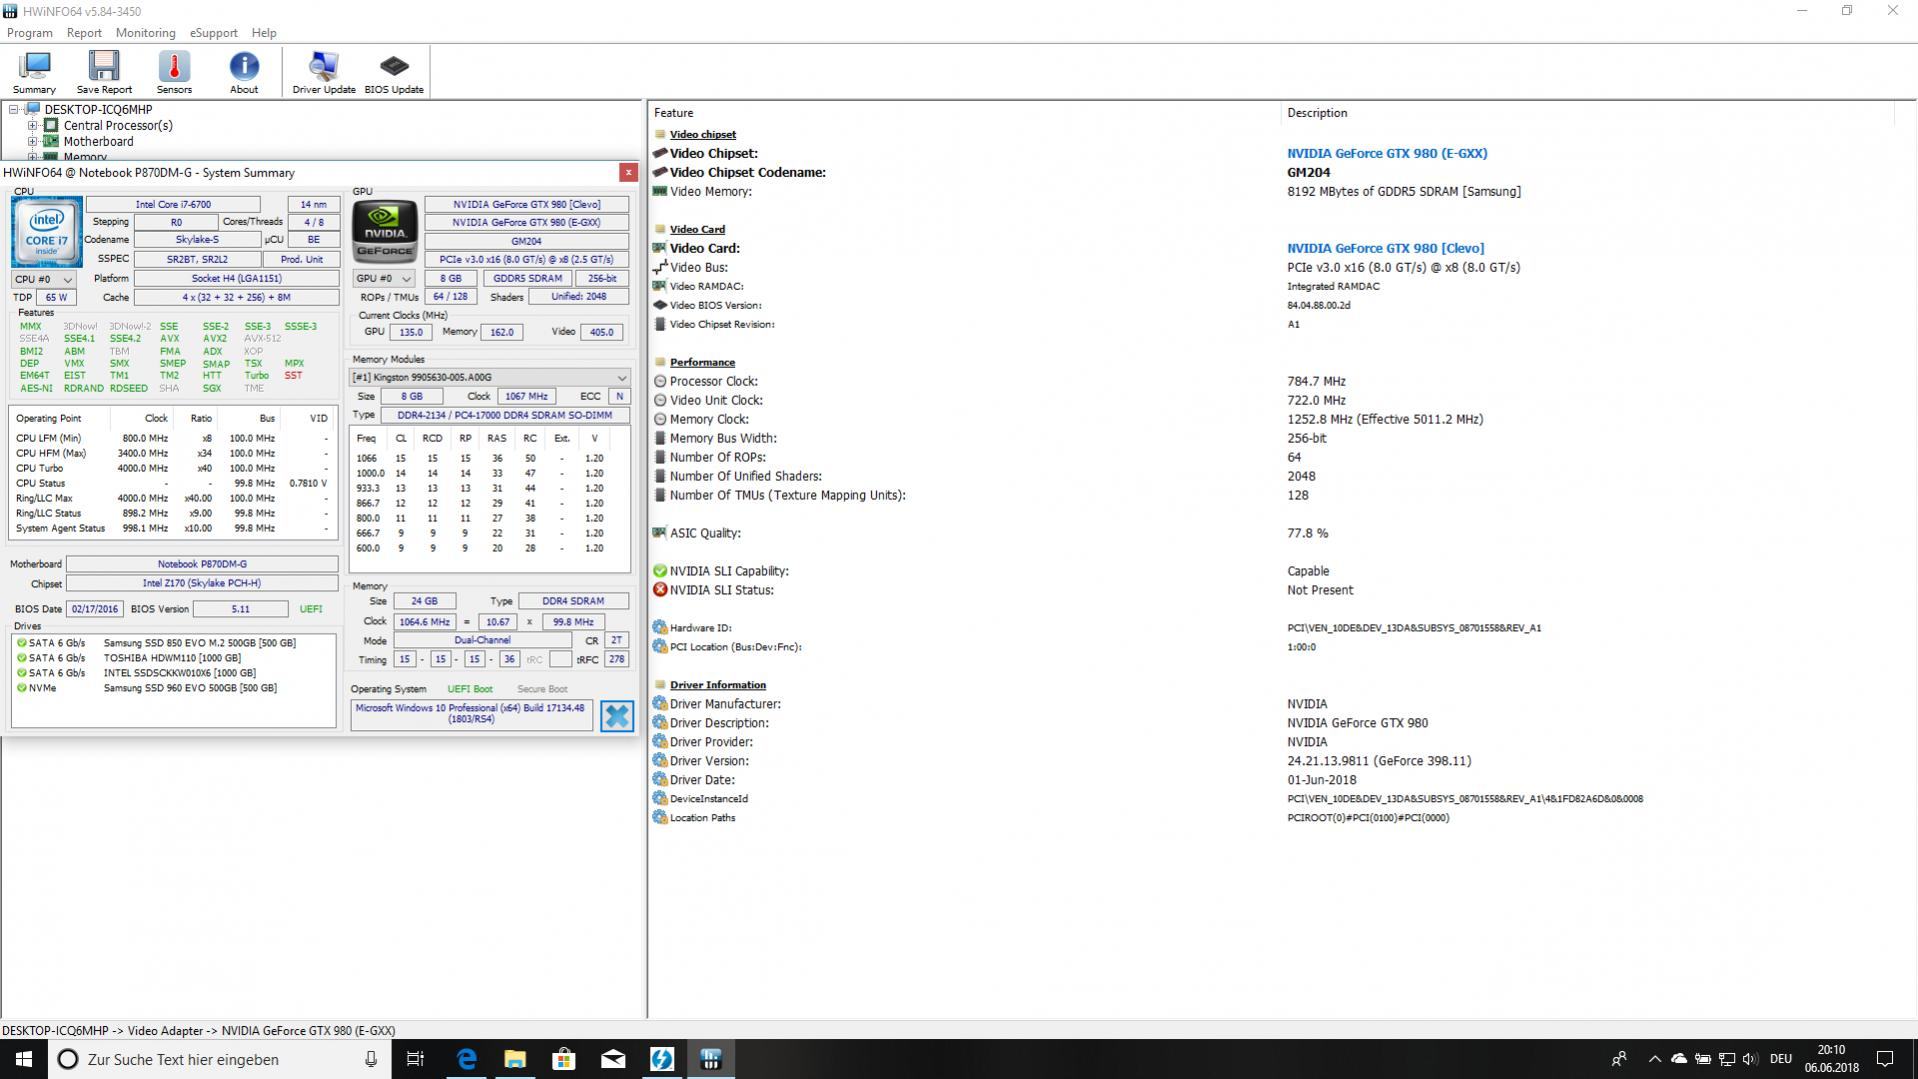Open Microsoft Store from taskbar

click(564, 1059)
